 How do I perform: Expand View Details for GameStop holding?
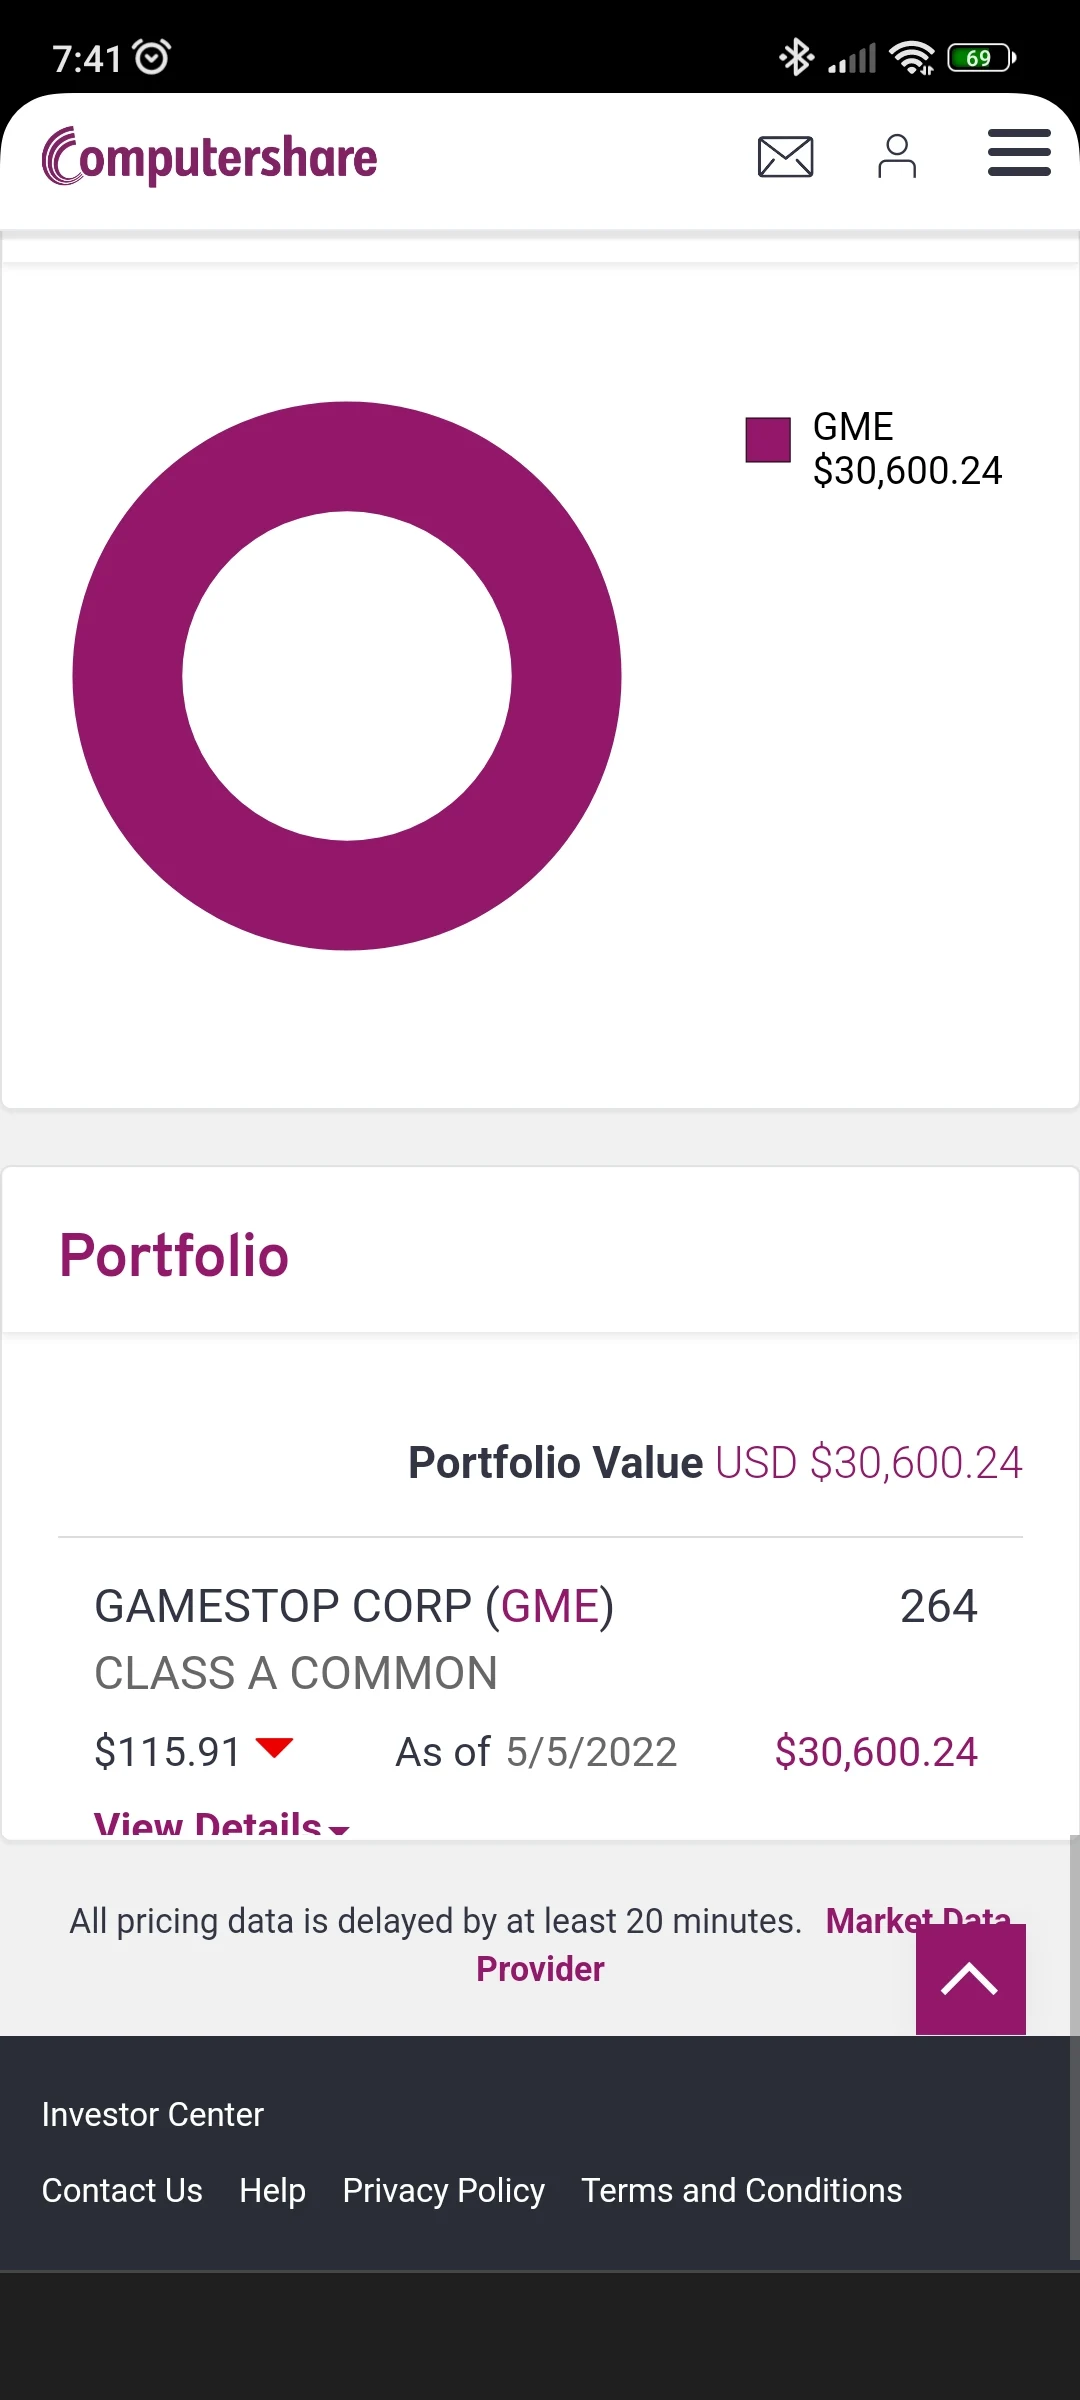[x=220, y=1824]
